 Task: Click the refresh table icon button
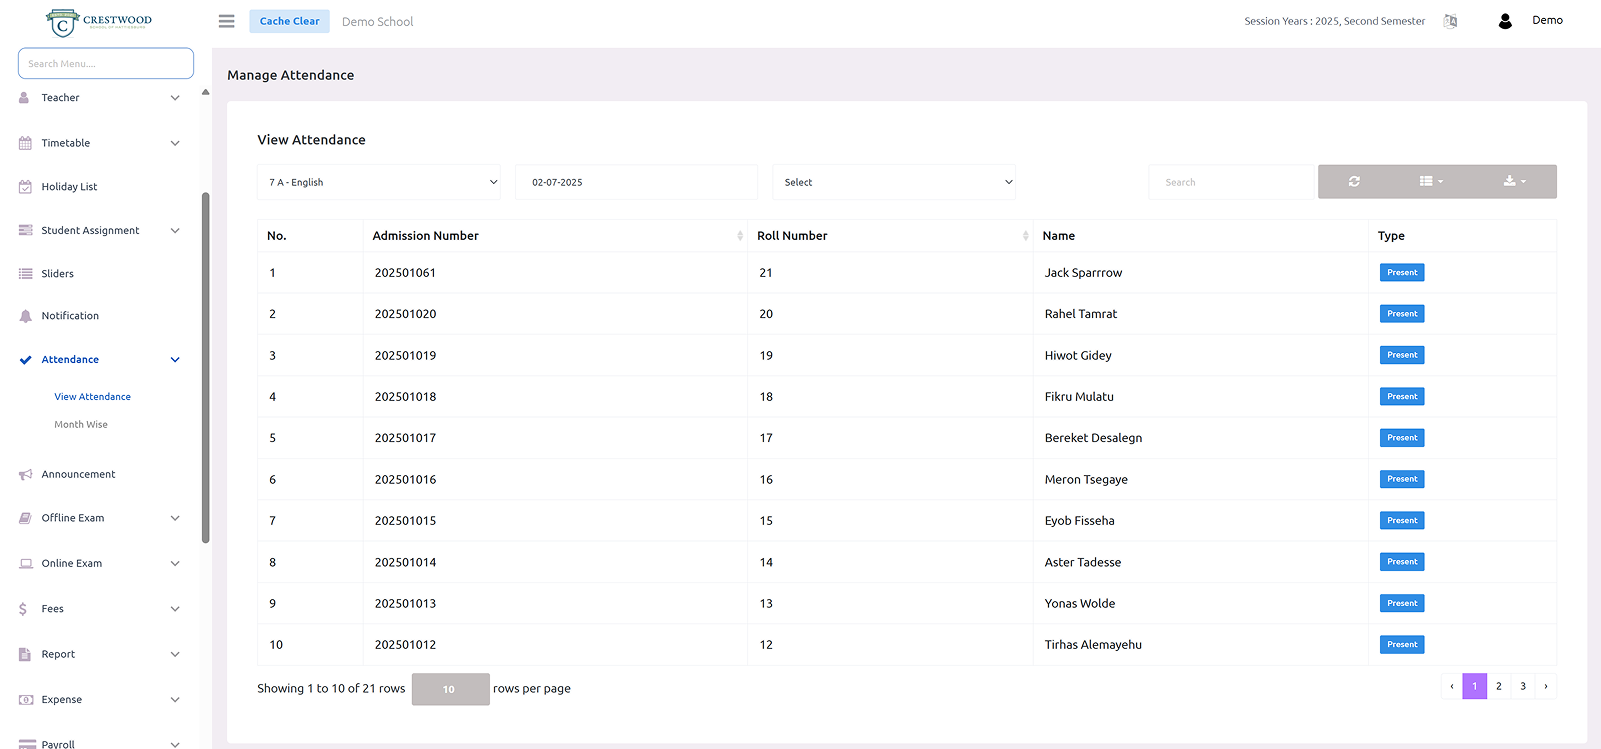pyautogui.click(x=1354, y=182)
